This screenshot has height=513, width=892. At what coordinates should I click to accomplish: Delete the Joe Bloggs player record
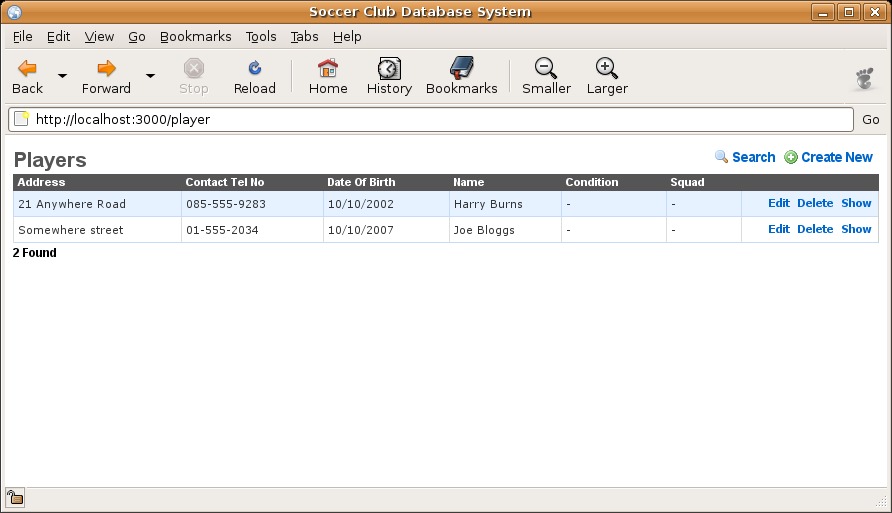click(x=814, y=229)
